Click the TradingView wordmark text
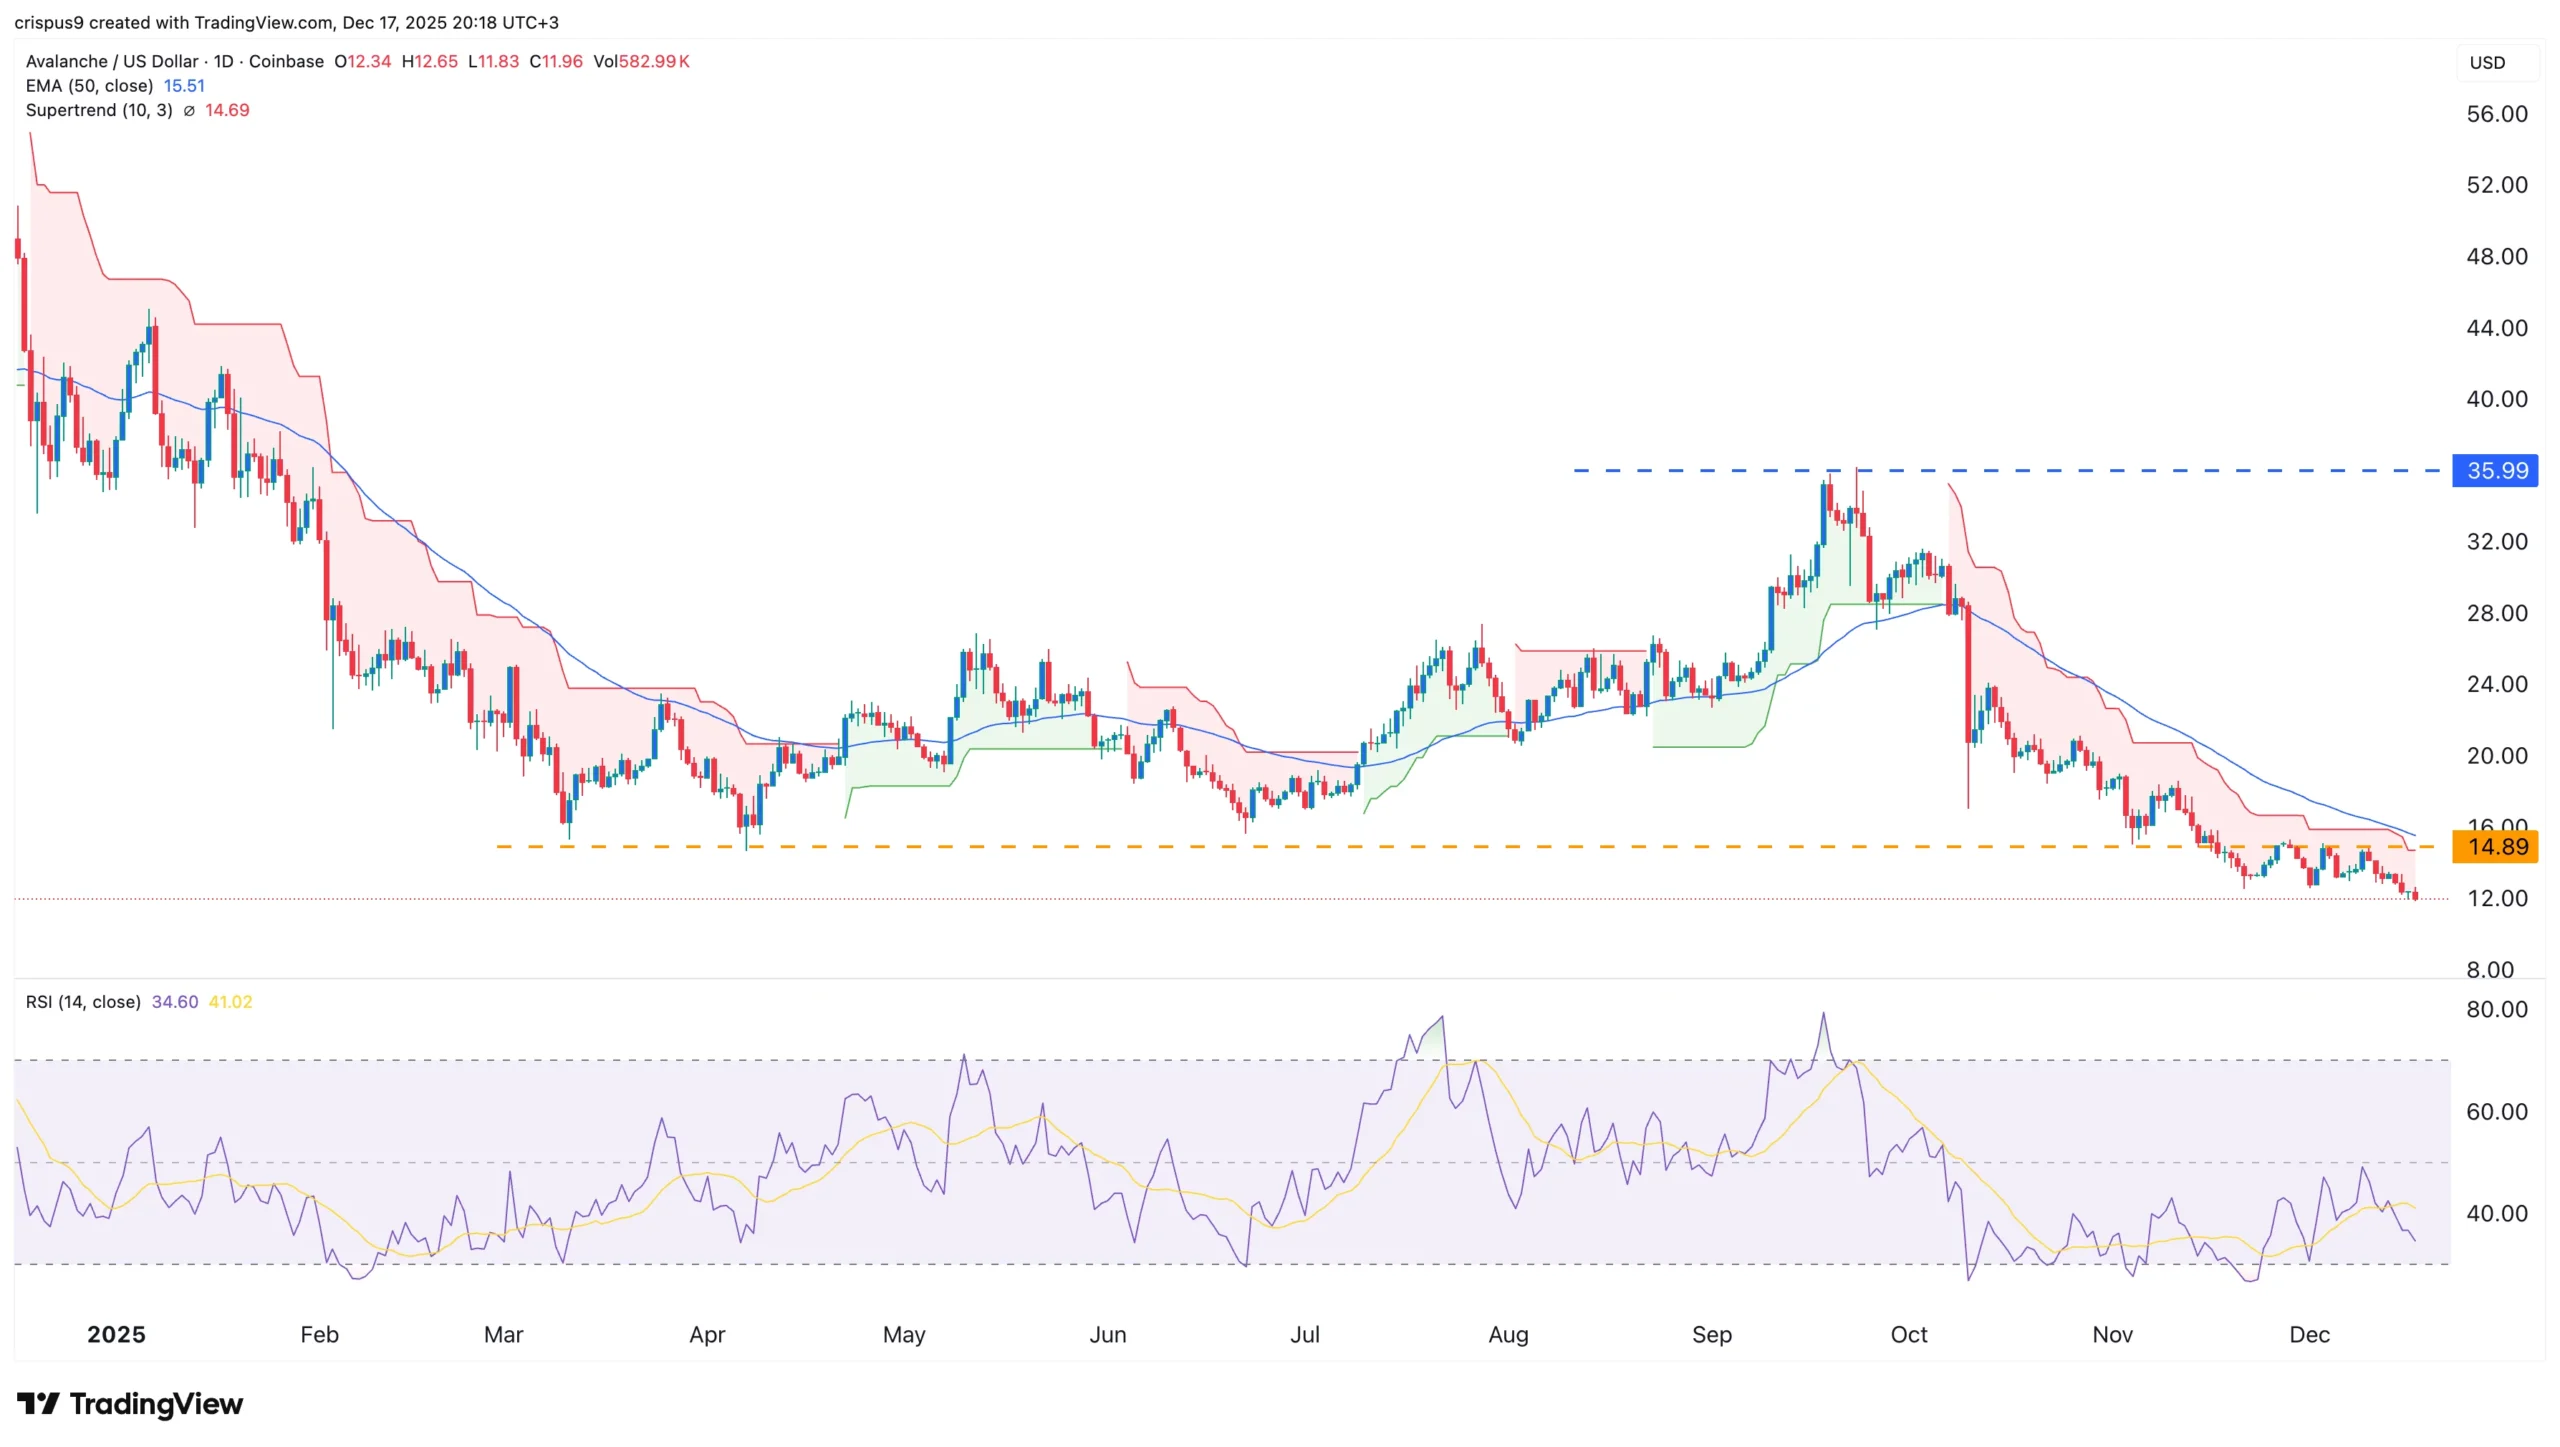 pyautogui.click(x=156, y=1404)
